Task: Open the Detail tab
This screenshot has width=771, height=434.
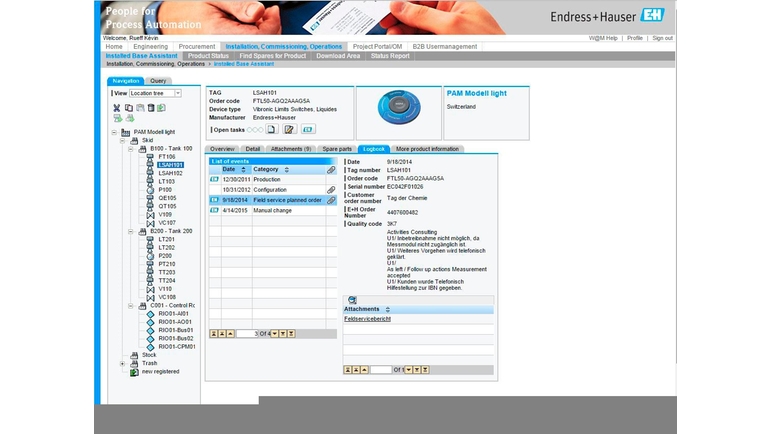Action: 253,149
